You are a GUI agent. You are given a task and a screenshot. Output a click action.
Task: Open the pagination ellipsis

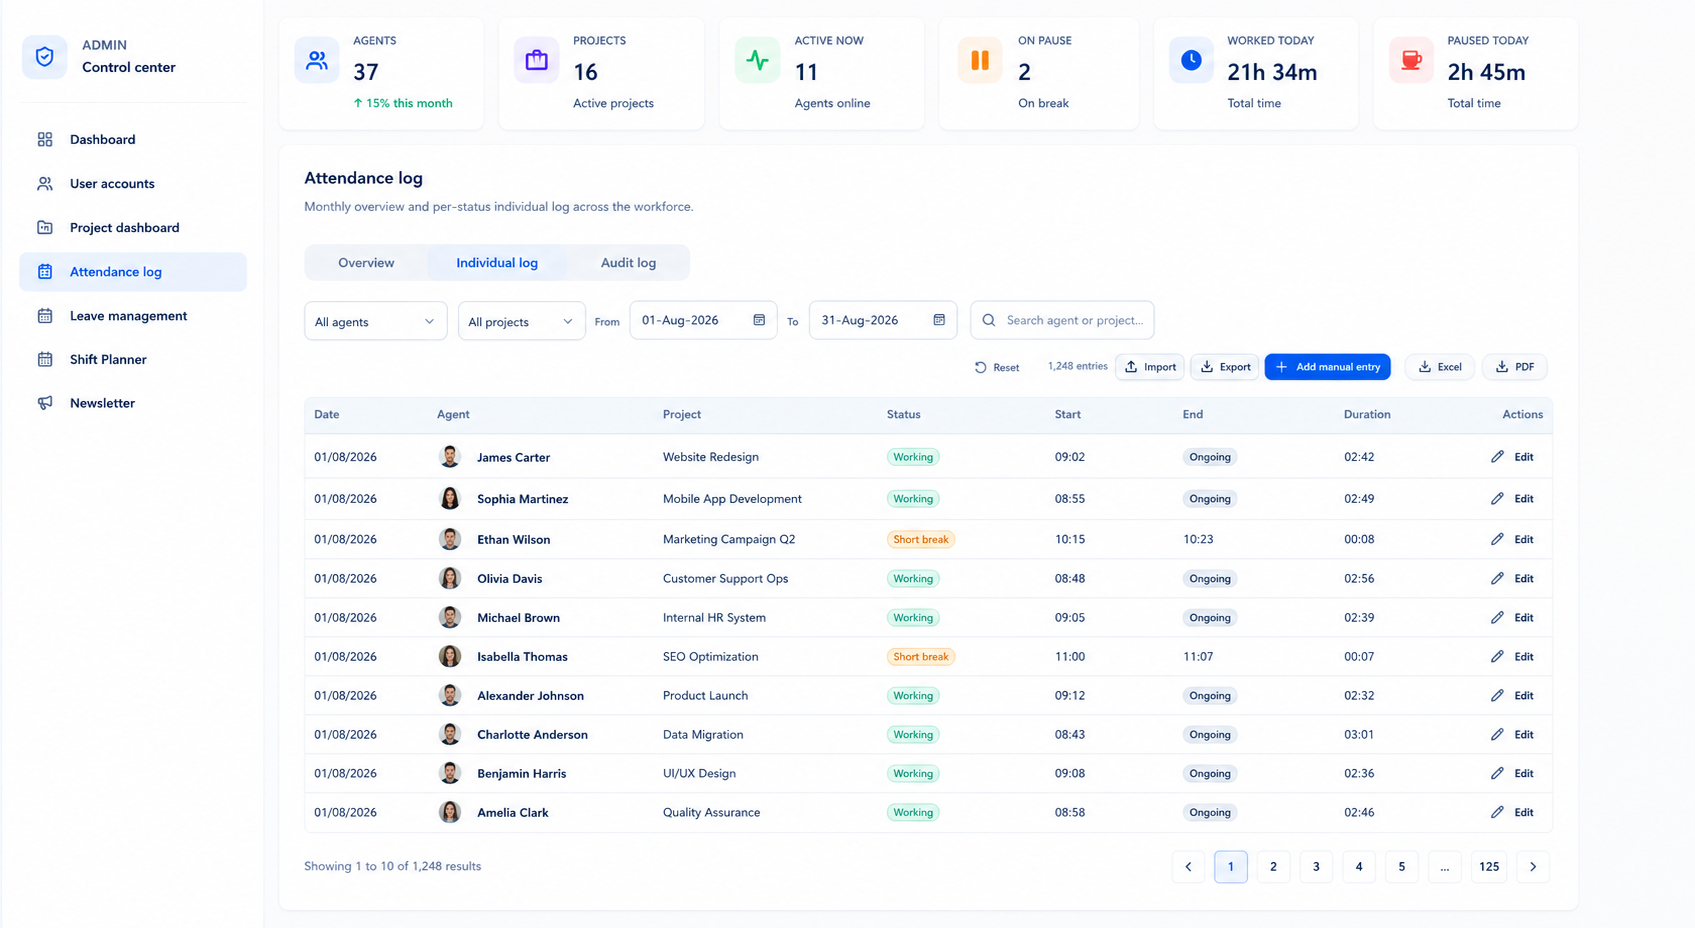(x=1445, y=867)
